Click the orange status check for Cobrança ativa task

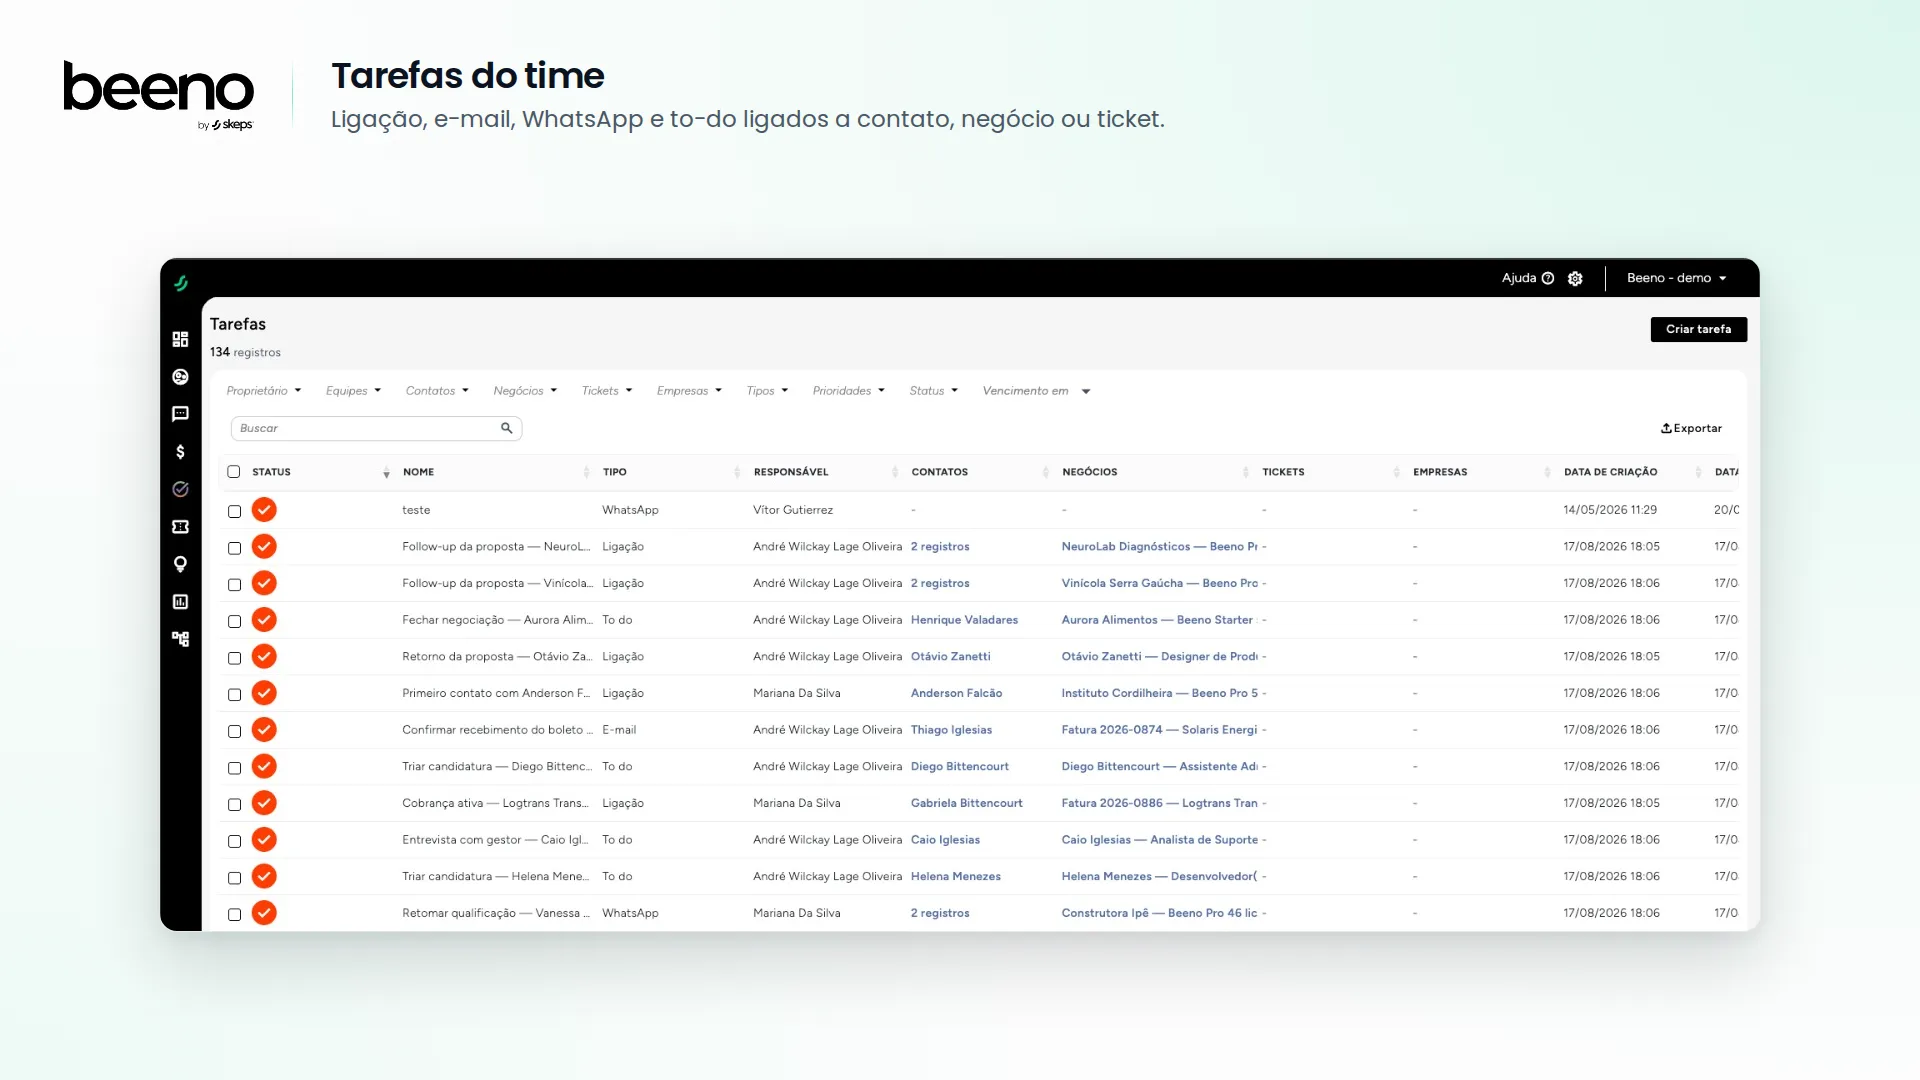click(264, 803)
